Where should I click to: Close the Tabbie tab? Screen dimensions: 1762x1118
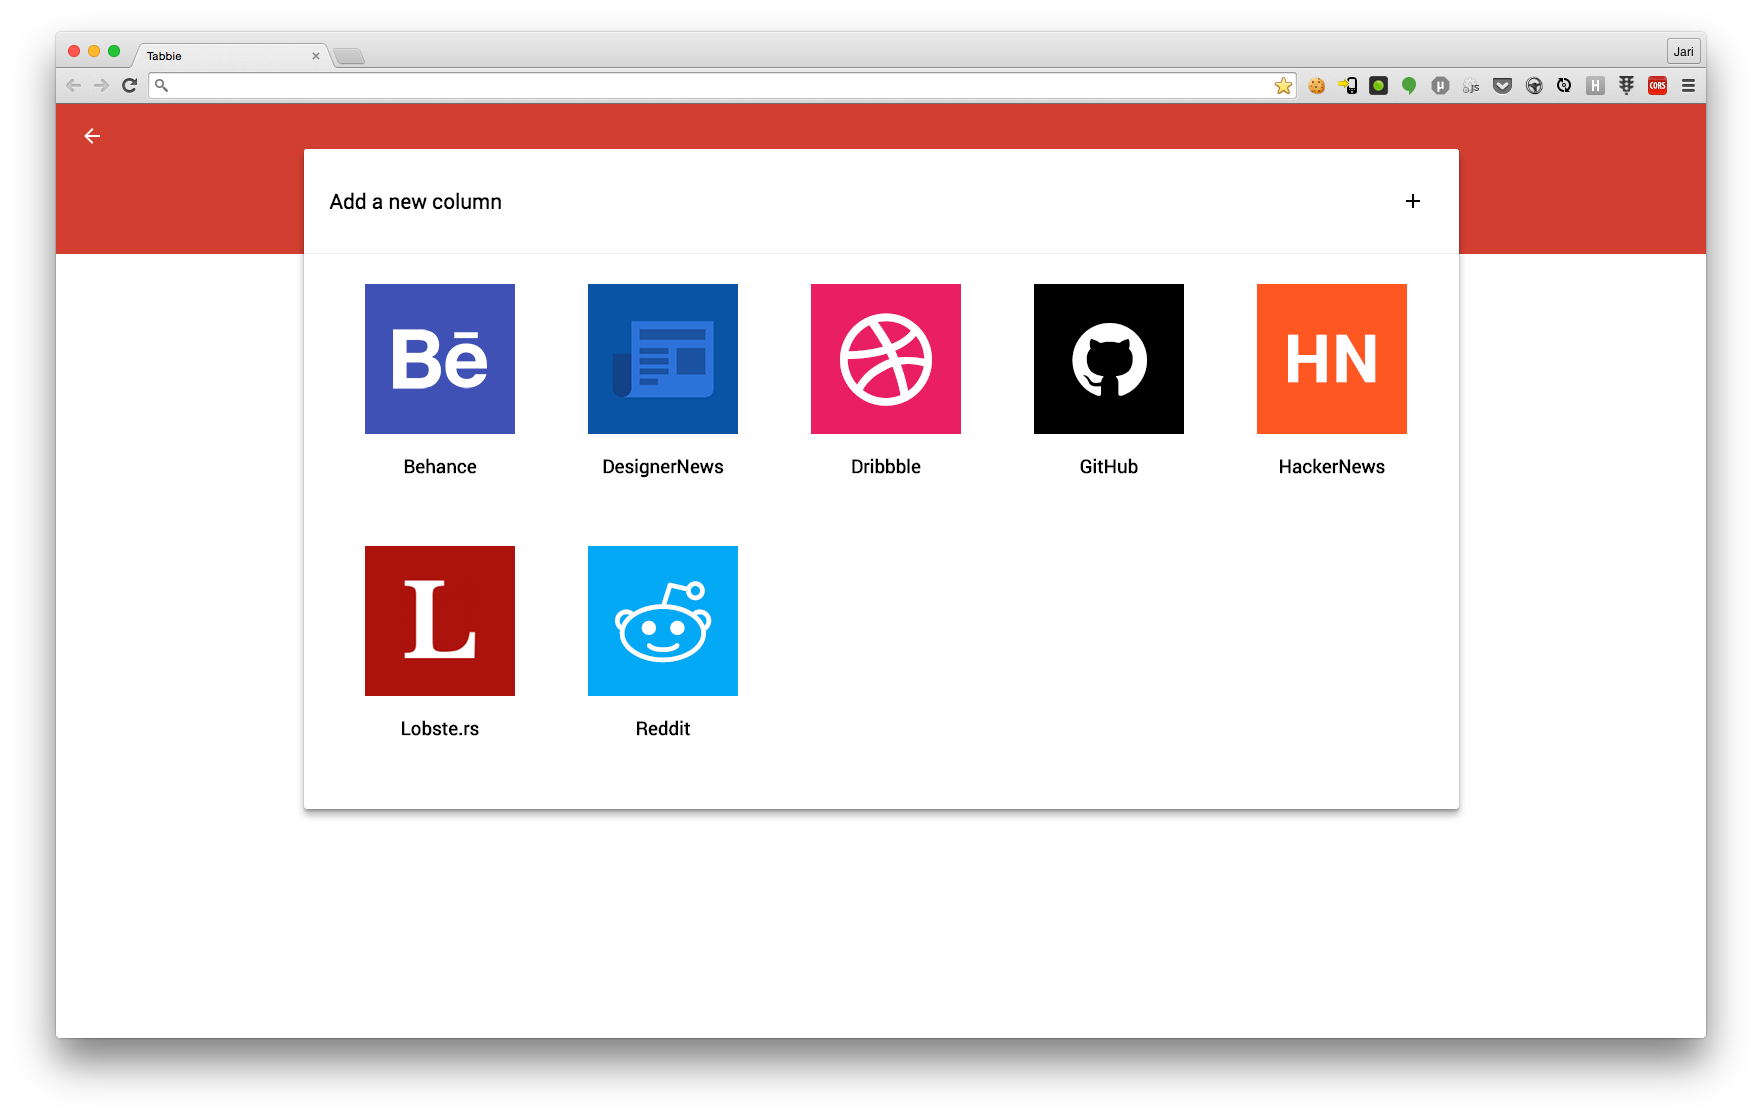coord(316,56)
